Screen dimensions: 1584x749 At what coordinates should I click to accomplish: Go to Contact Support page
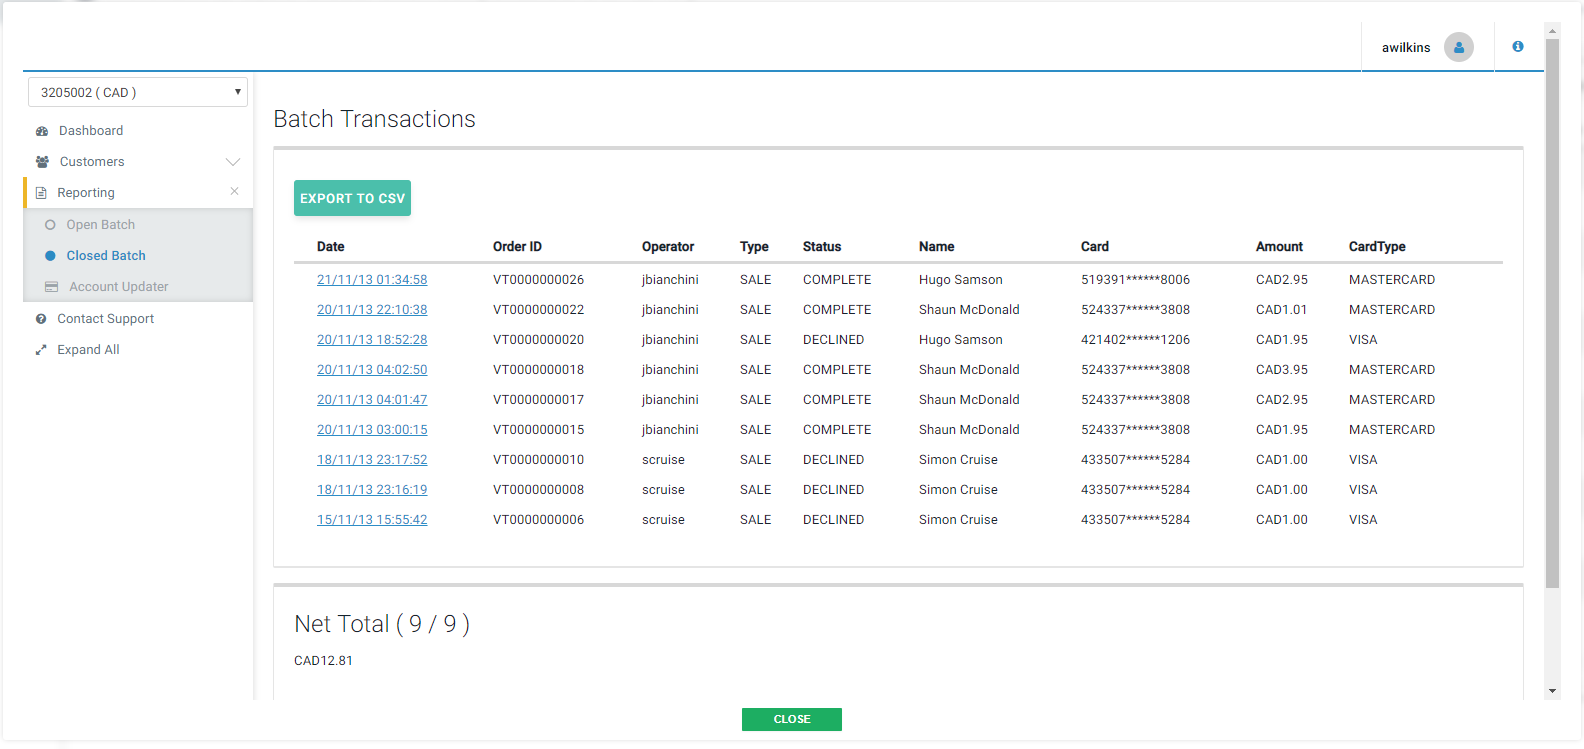pos(105,319)
